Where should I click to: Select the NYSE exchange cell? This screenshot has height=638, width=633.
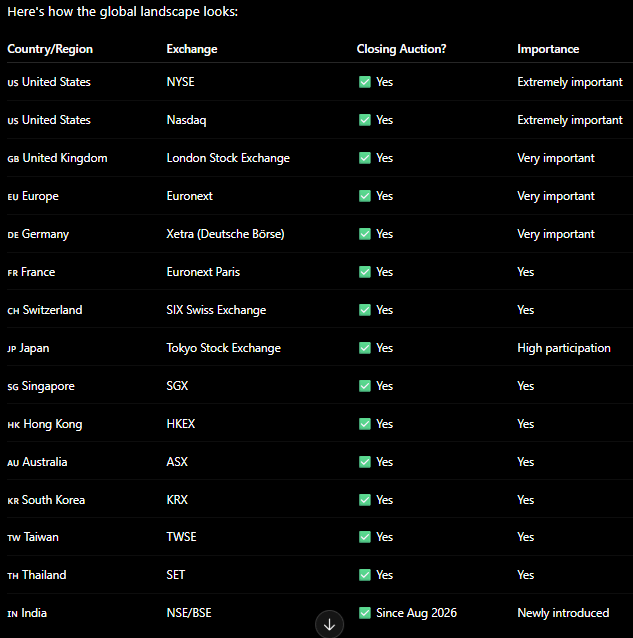(181, 82)
